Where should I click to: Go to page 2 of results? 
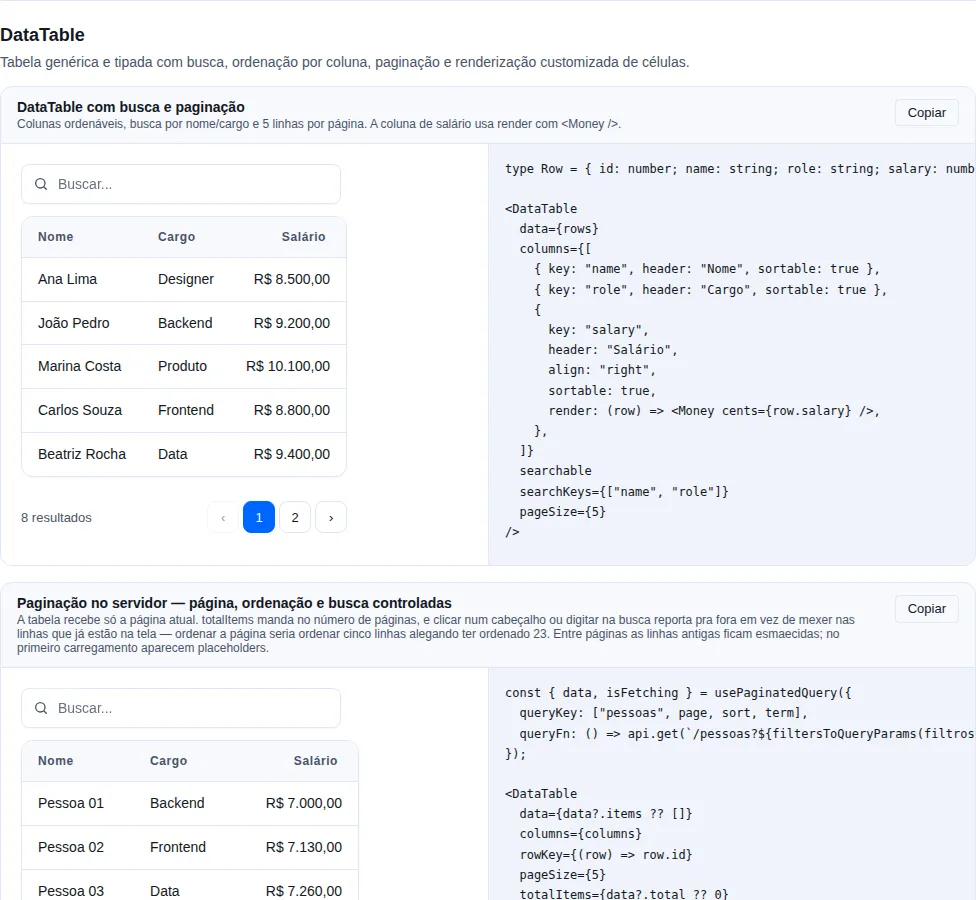point(295,517)
